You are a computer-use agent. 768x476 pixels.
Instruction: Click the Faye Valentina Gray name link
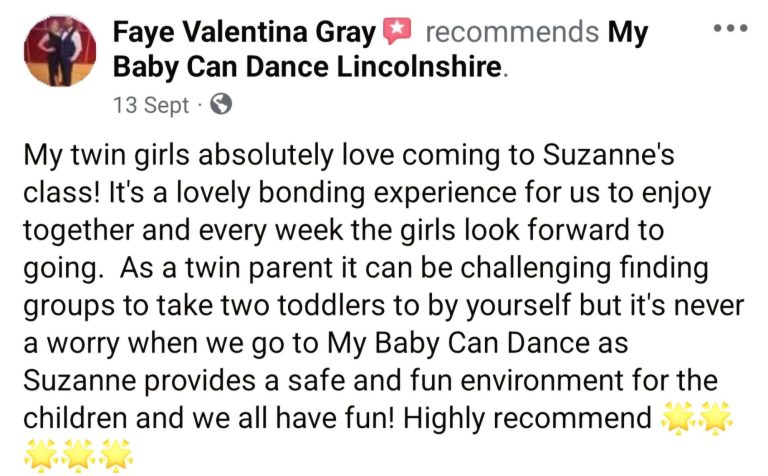[x=244, y=32]
